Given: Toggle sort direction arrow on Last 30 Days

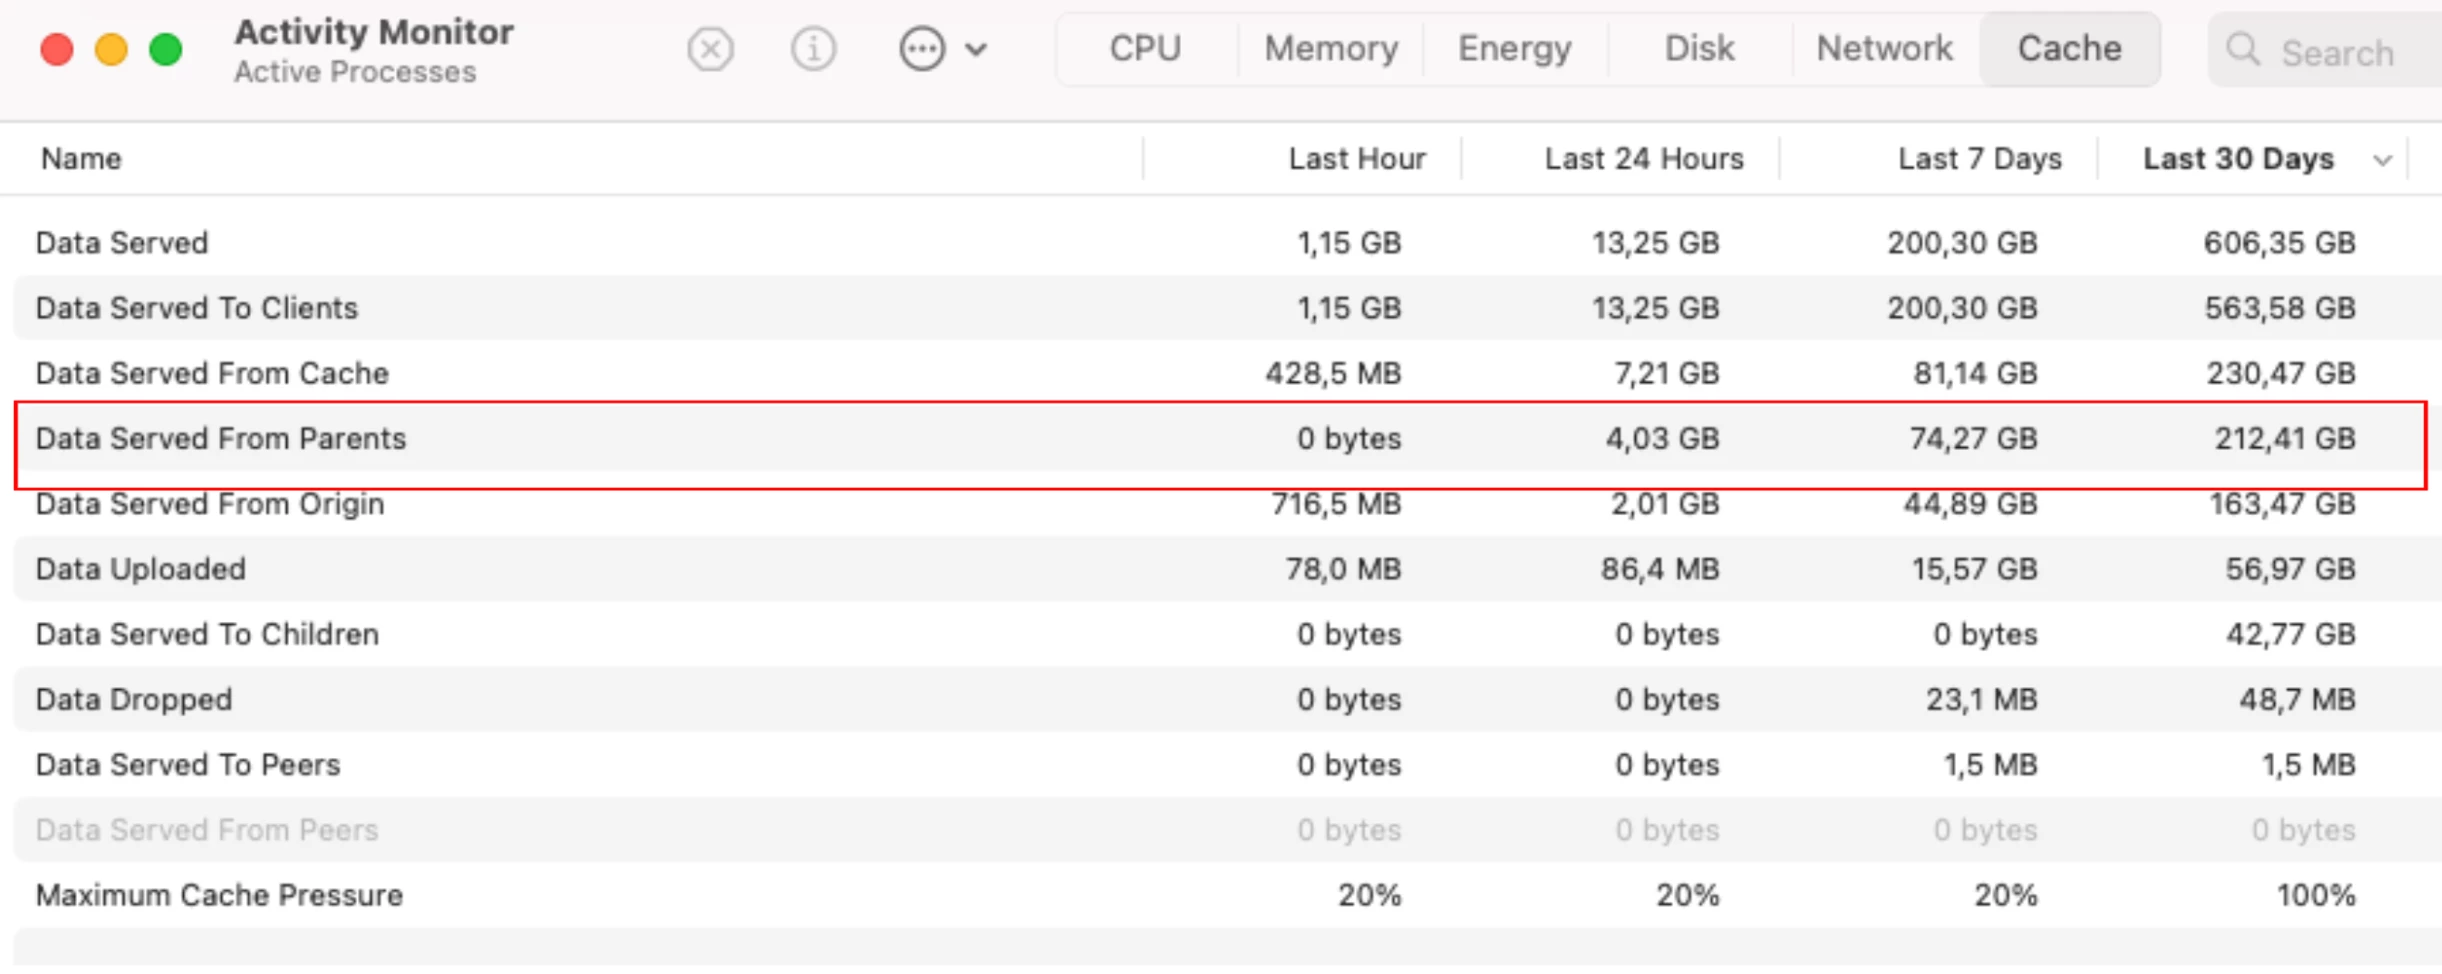Looking at the screenshot, I should 2383,160.
